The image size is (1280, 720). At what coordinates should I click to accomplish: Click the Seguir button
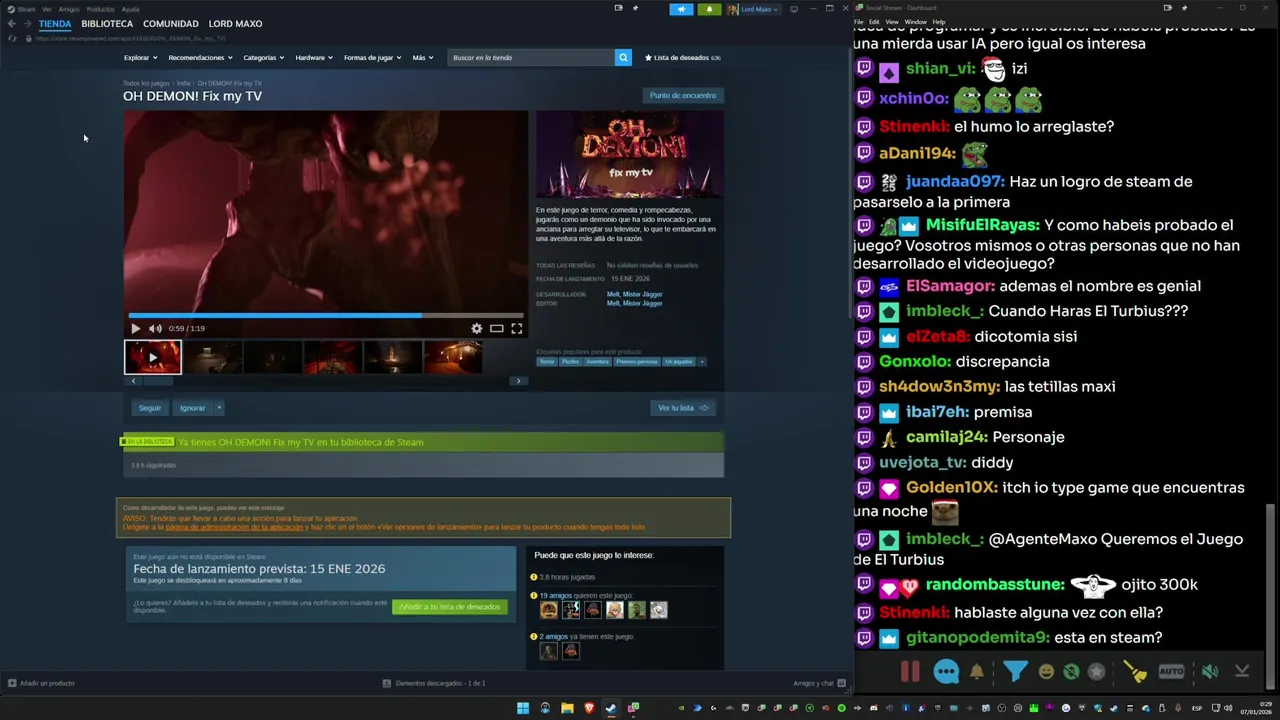(x=150, y=408)
